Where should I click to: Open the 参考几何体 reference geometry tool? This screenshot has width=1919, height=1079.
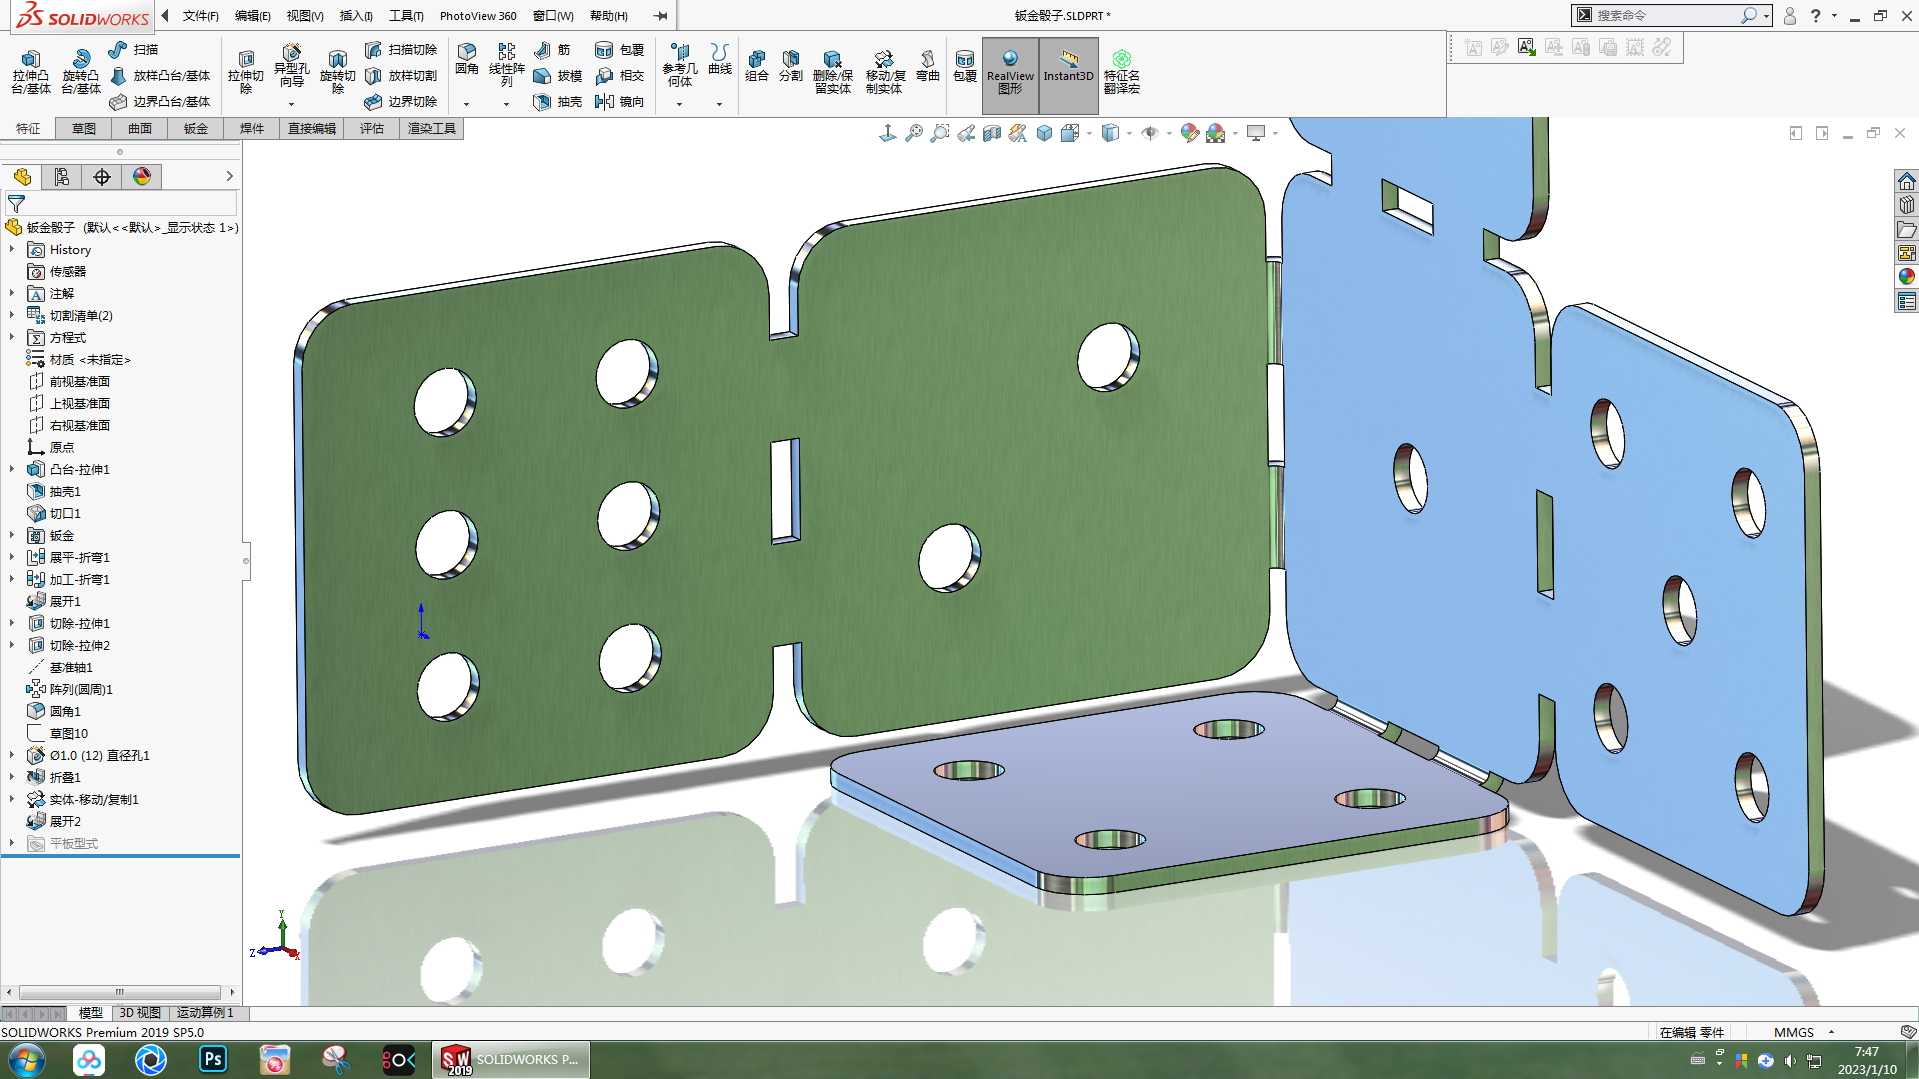click(680, 66)
